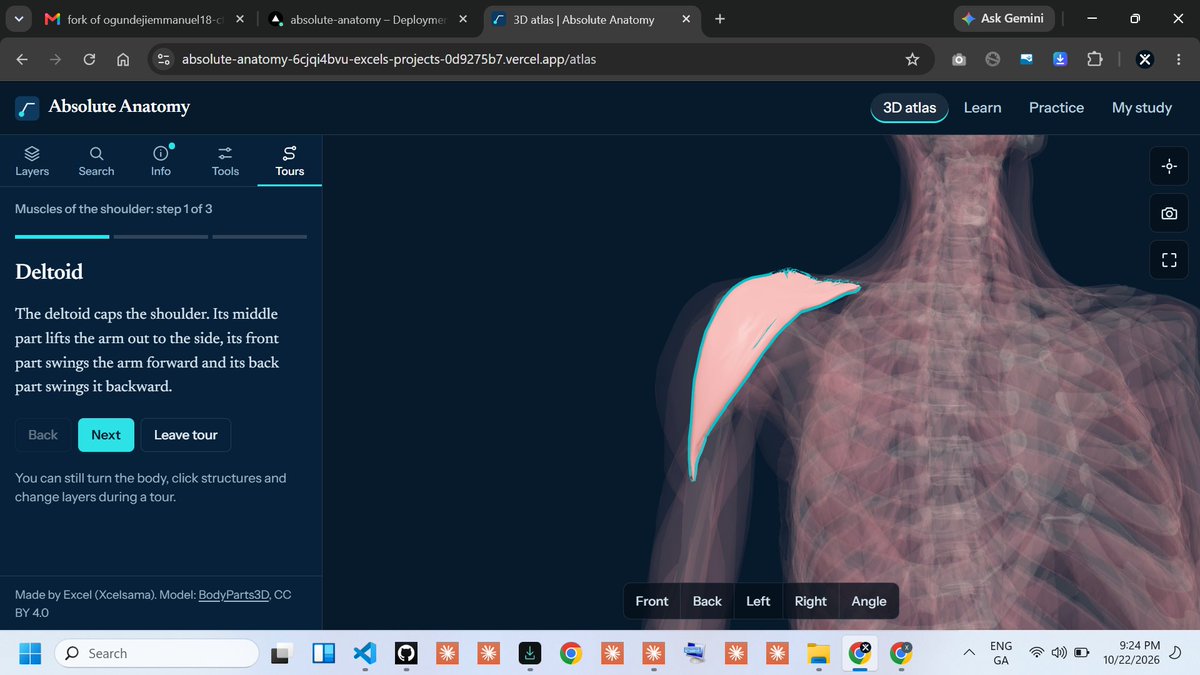This screenshot has height=675, width=1200.
Task: Open the Info panel
Action: pos(161,161)
